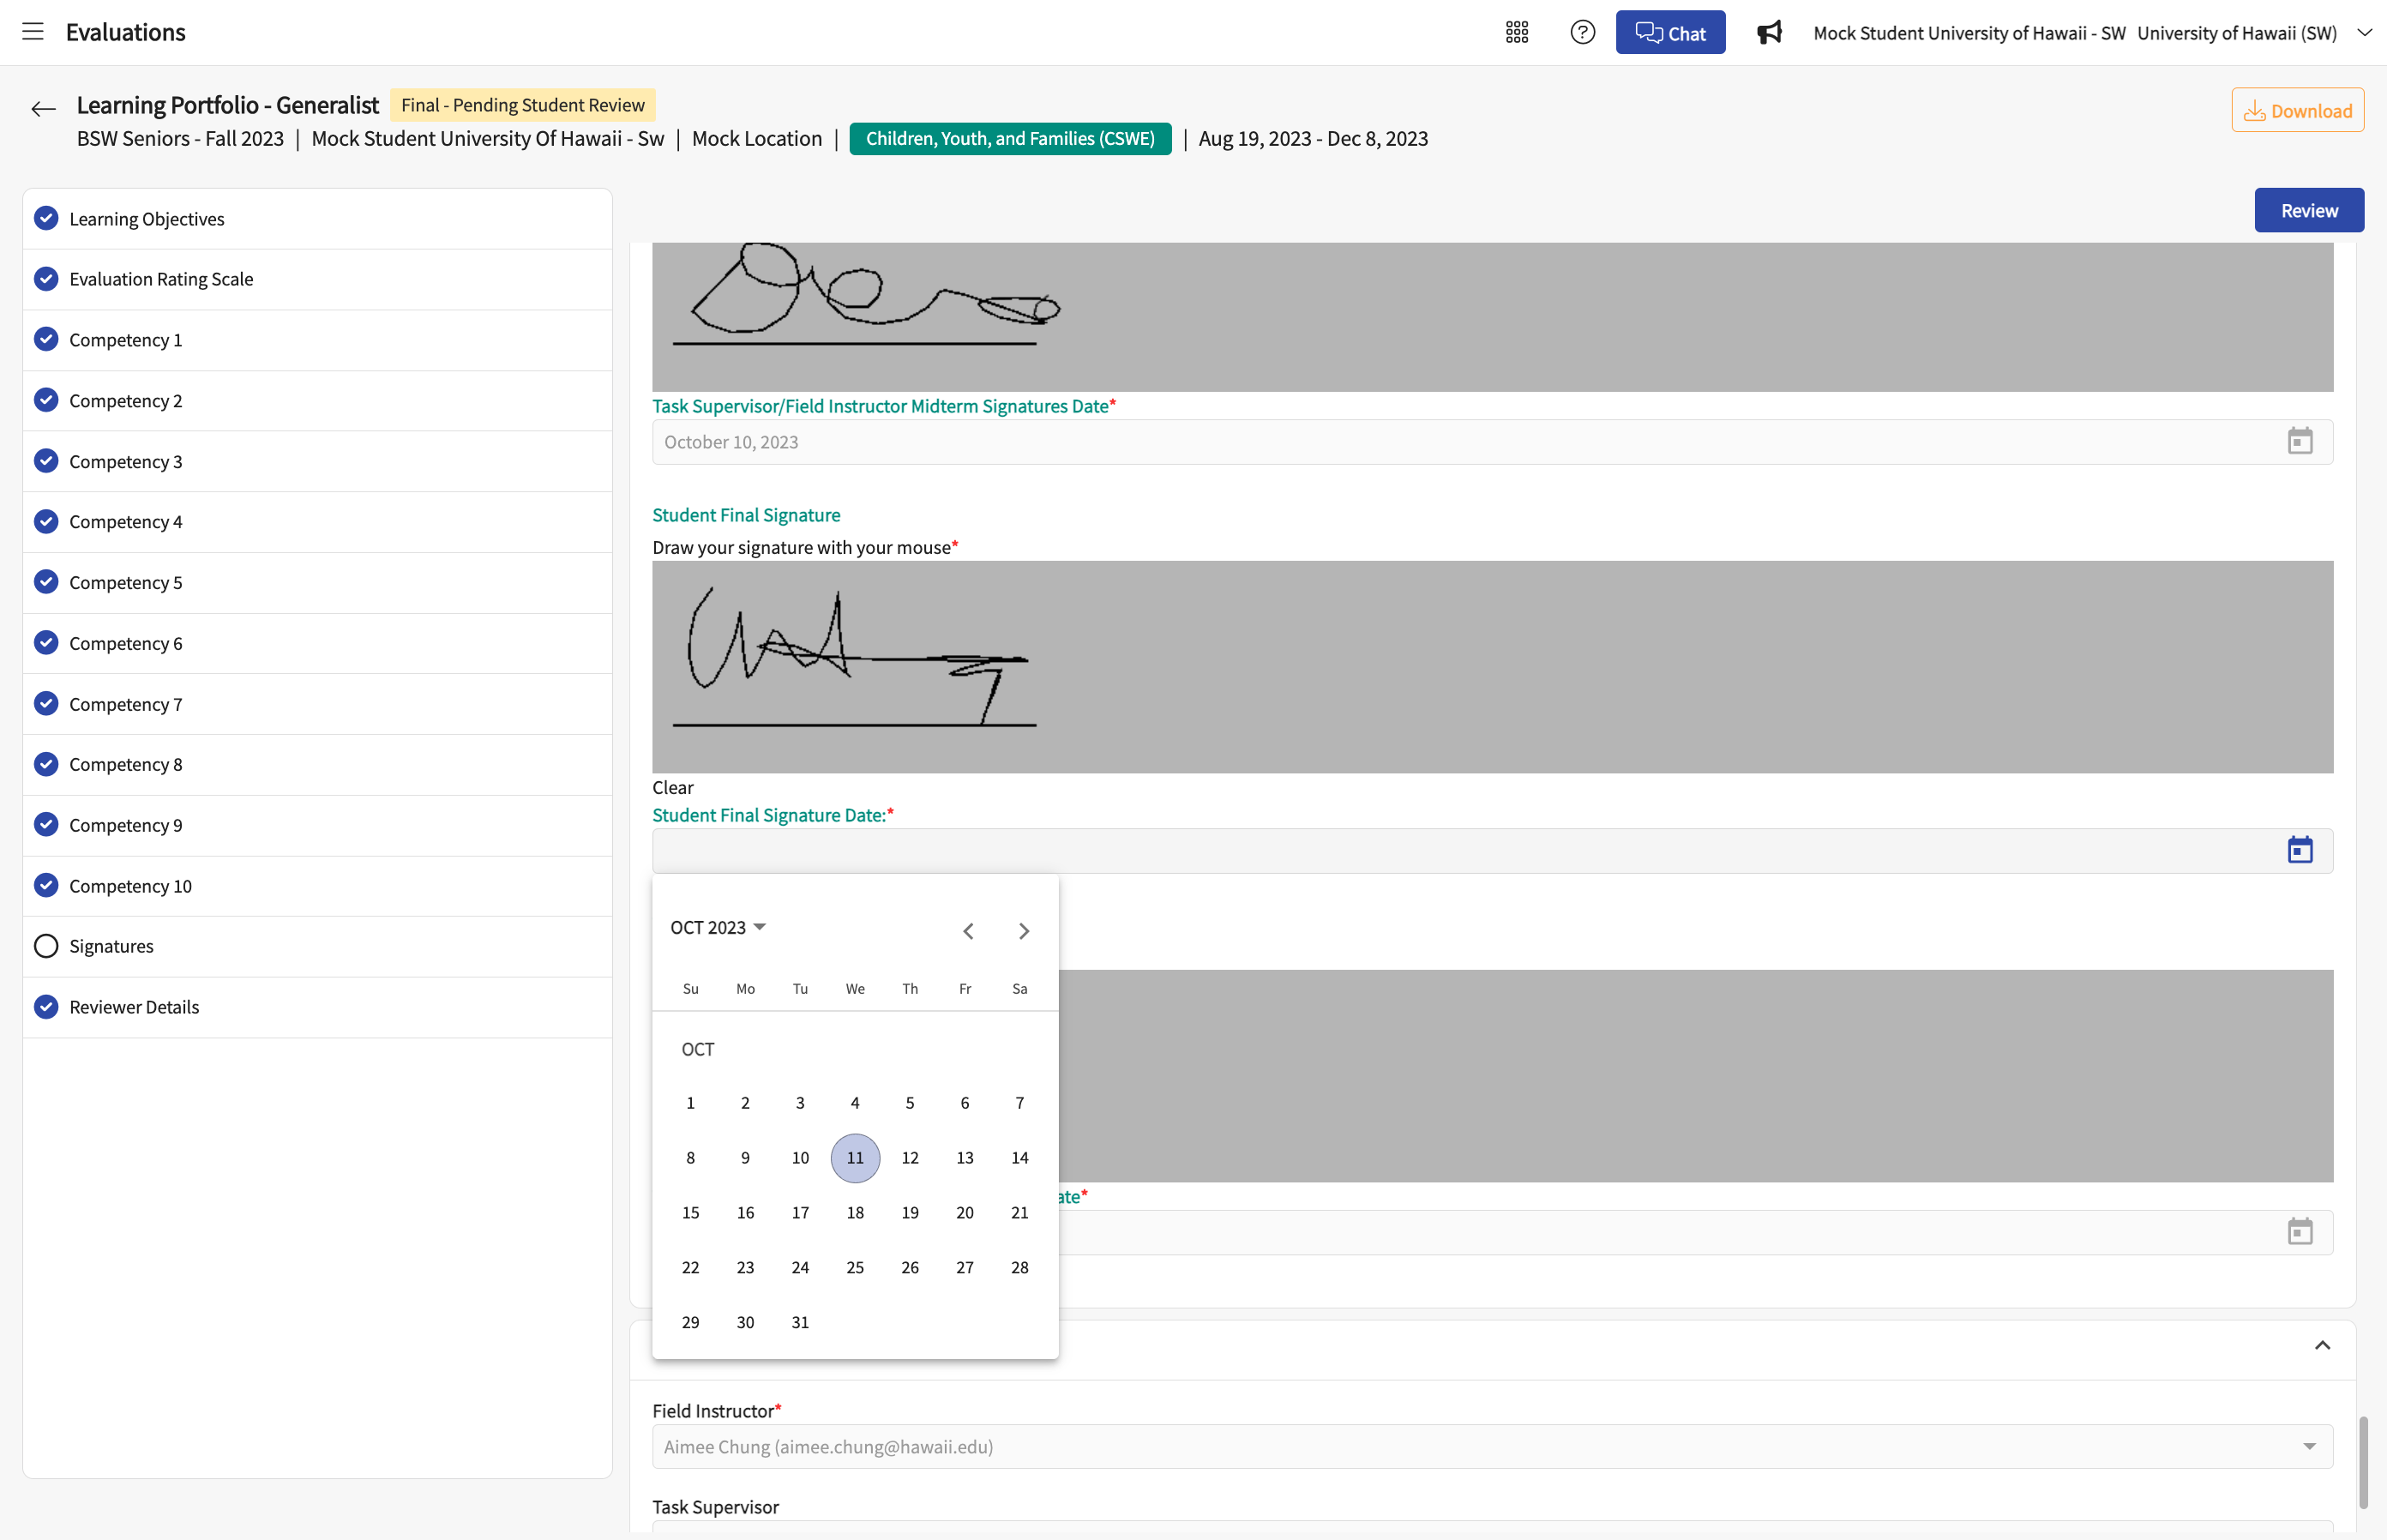Image resolution: width=2387 pixels, height=1540 pixels.
Task: Open the apps grid icon
Action: click(x=1516, y=32)
